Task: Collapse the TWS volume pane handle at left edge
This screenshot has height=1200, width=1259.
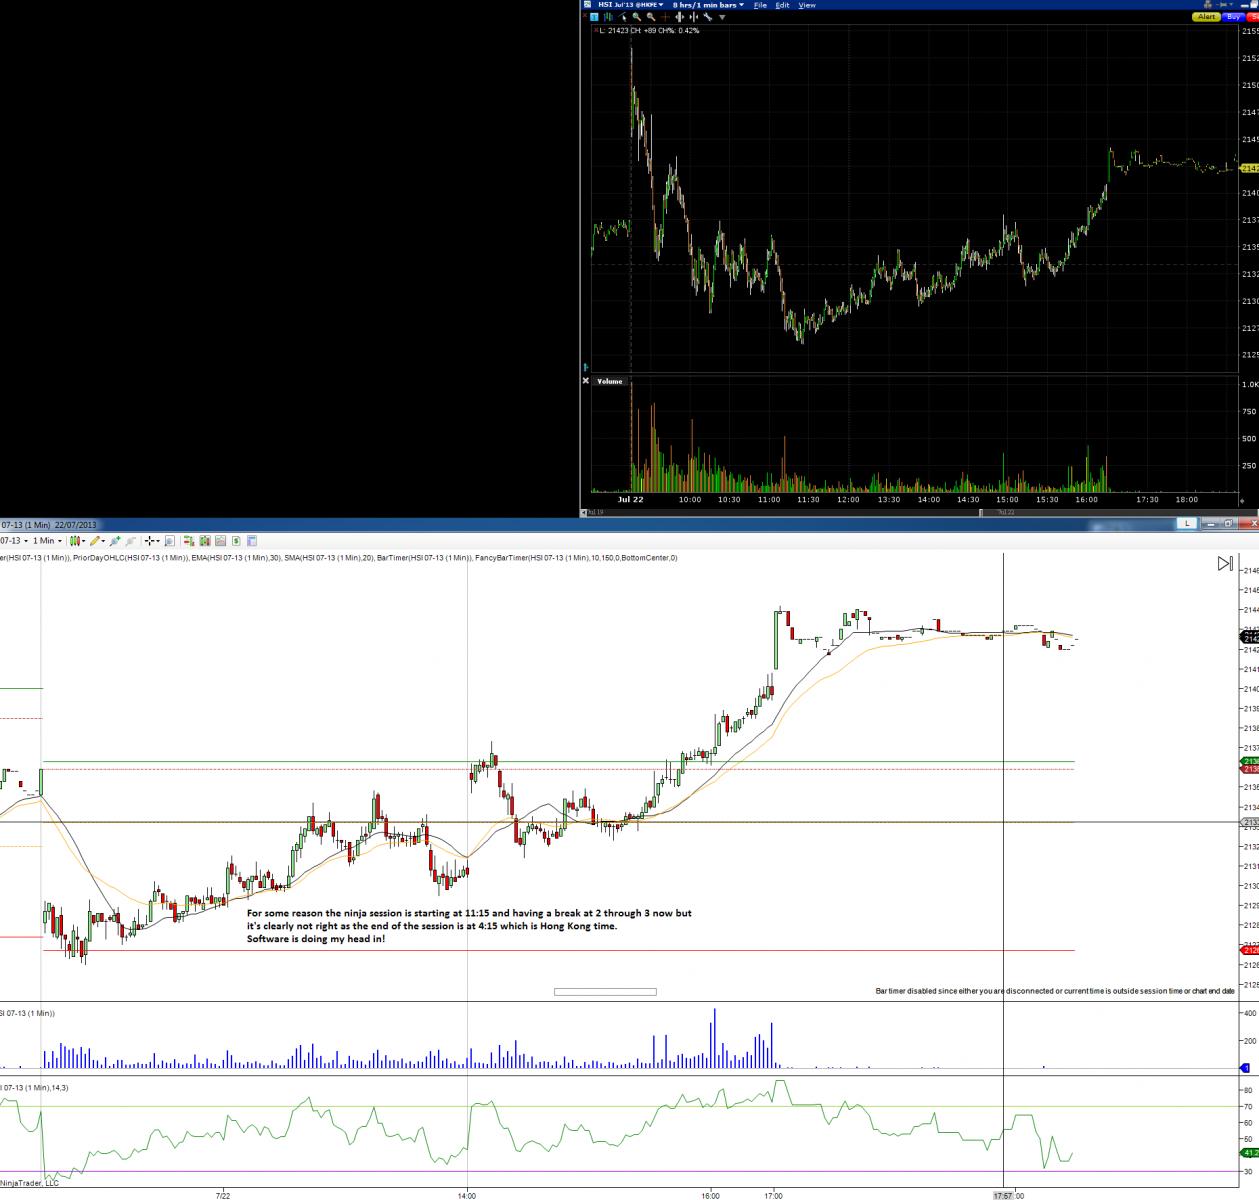Action: pos(586,367)
